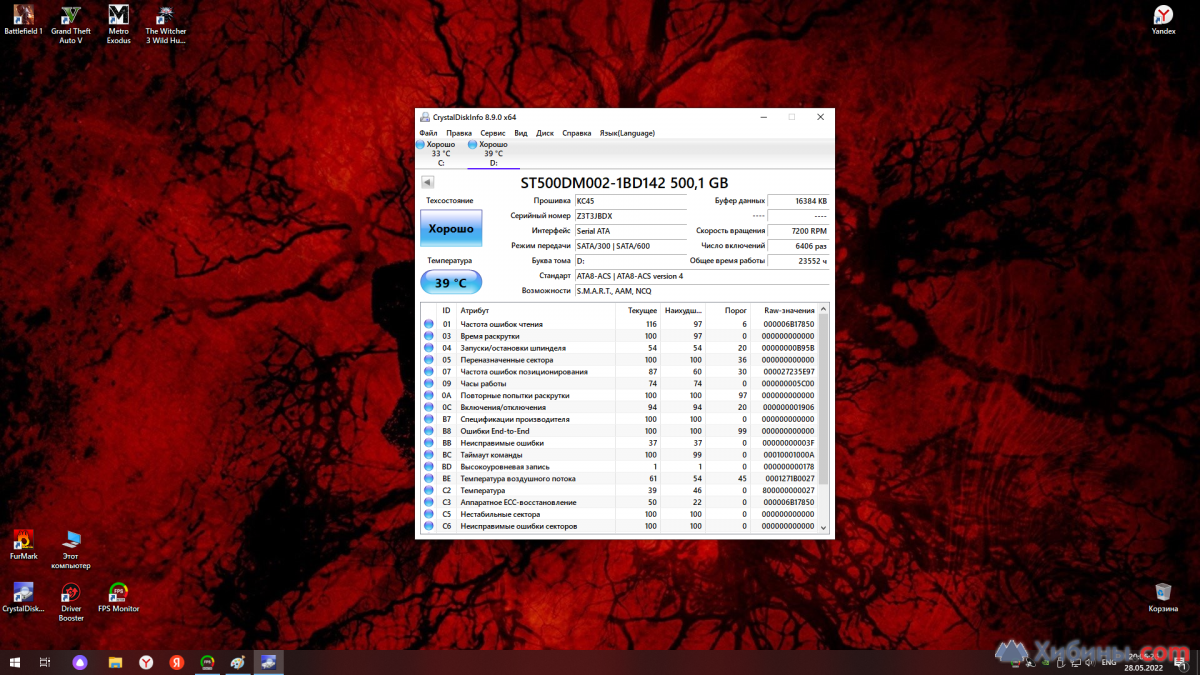Image resolution: width=1200 pixels, height=675 pixels.
Task: Open Этот компьютер desktop icon
Action: coord(71,549)
